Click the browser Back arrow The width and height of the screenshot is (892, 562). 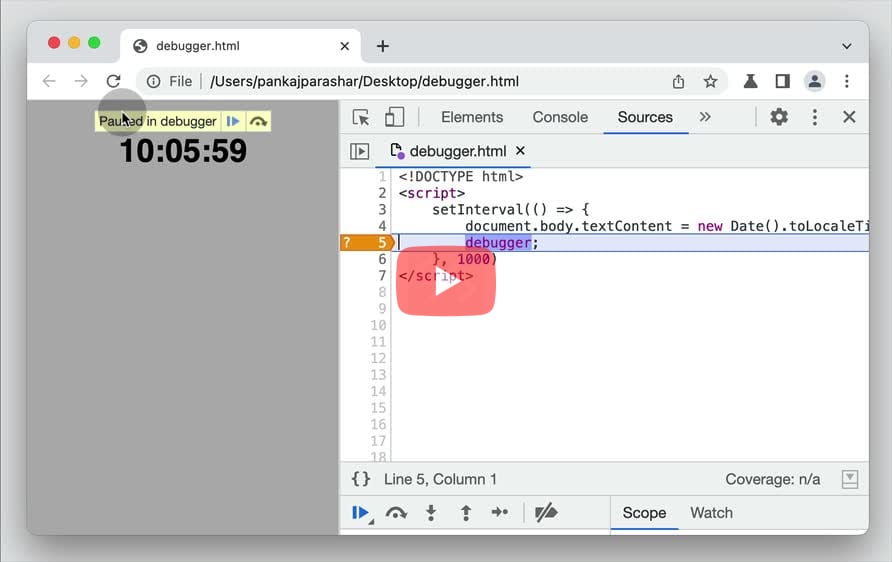[49, 81]
